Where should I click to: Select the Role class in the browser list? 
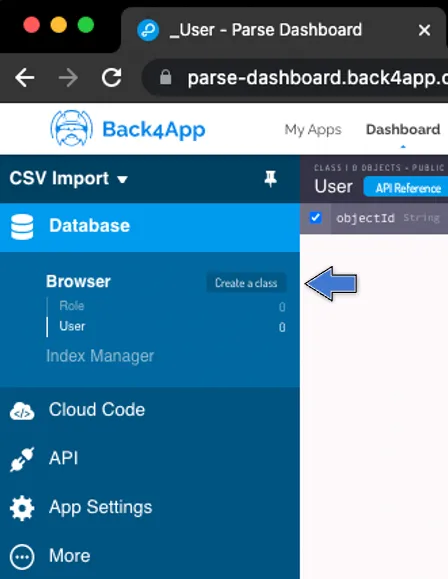coord(72,306)
